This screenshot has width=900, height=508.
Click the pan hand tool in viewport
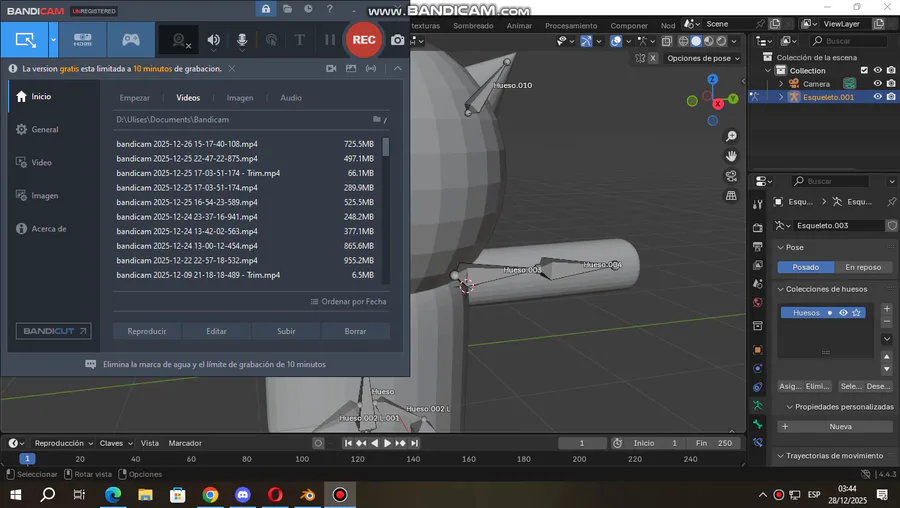(x=731, y=156)
